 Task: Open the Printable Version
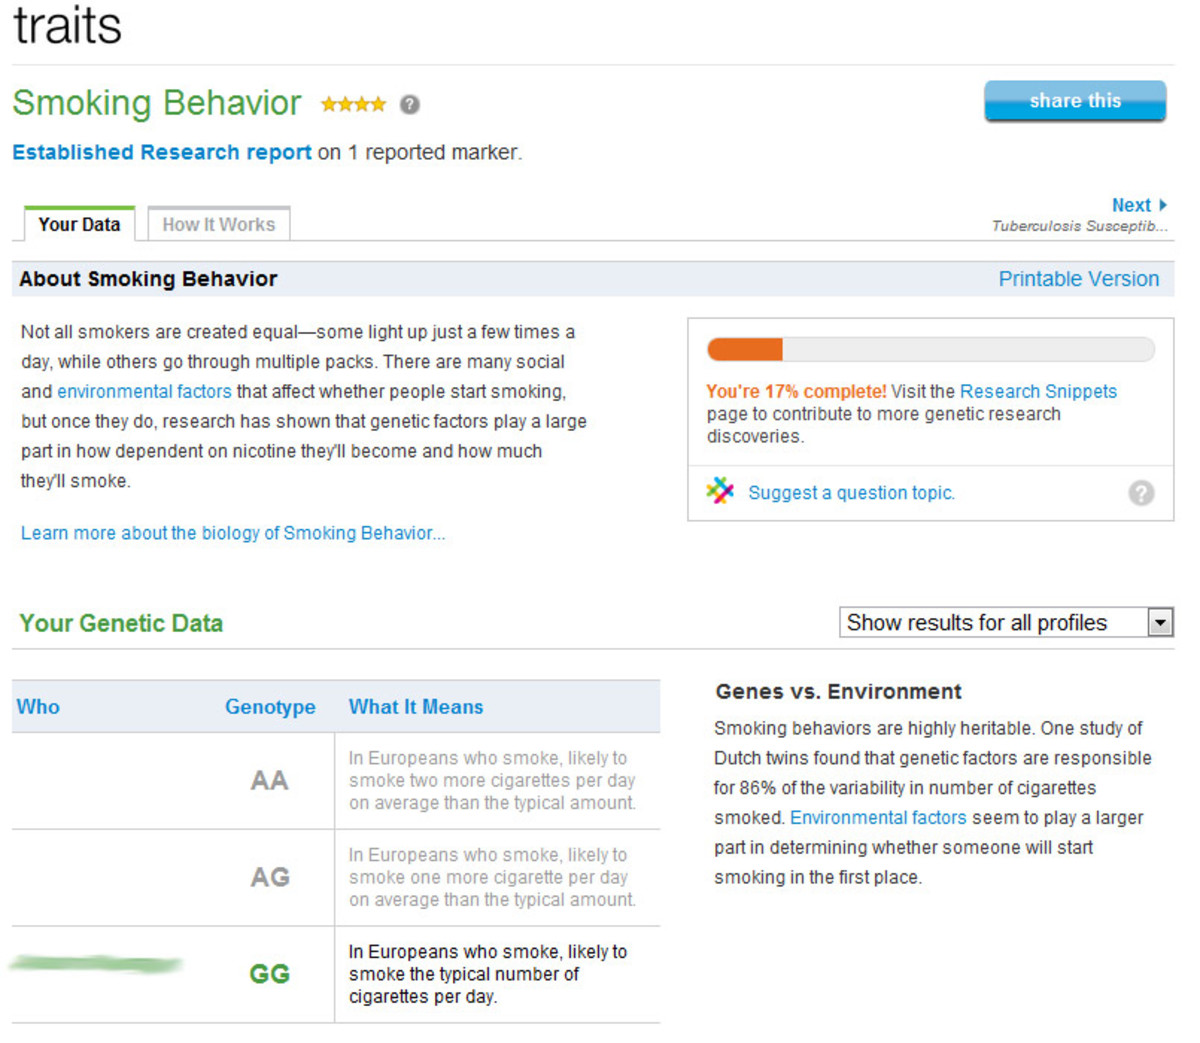click(1079, 279)
